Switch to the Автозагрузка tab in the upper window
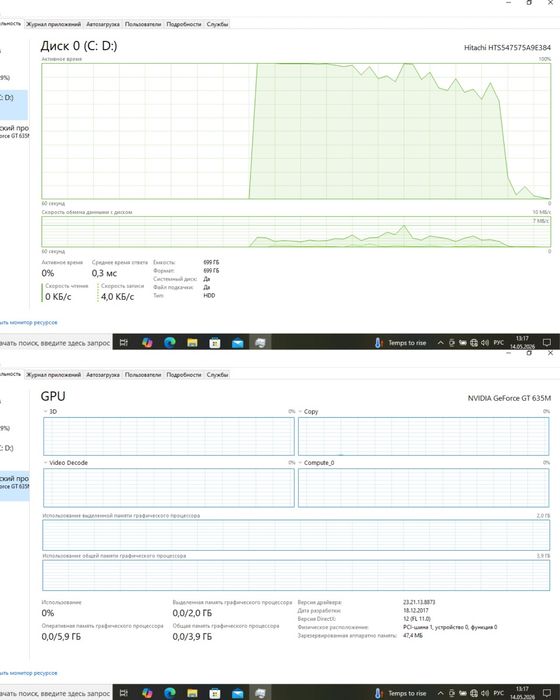 (103, 24)
